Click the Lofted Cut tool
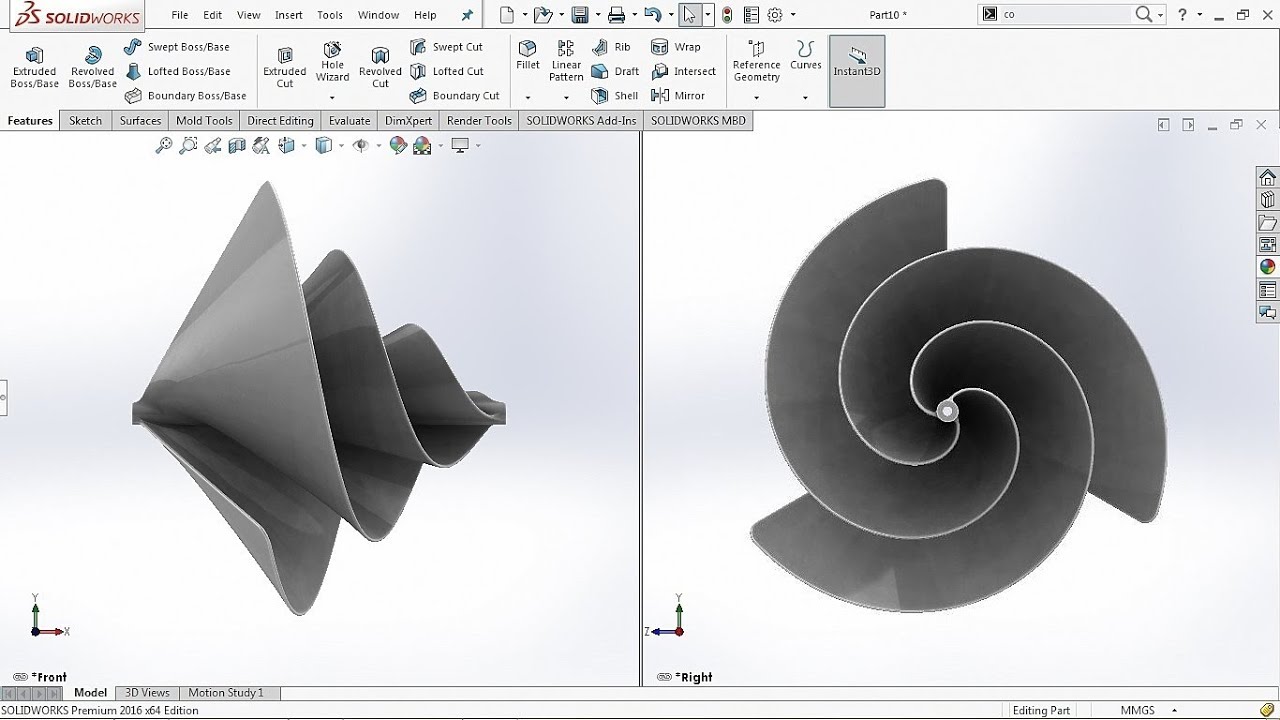 tap(446, 71)
